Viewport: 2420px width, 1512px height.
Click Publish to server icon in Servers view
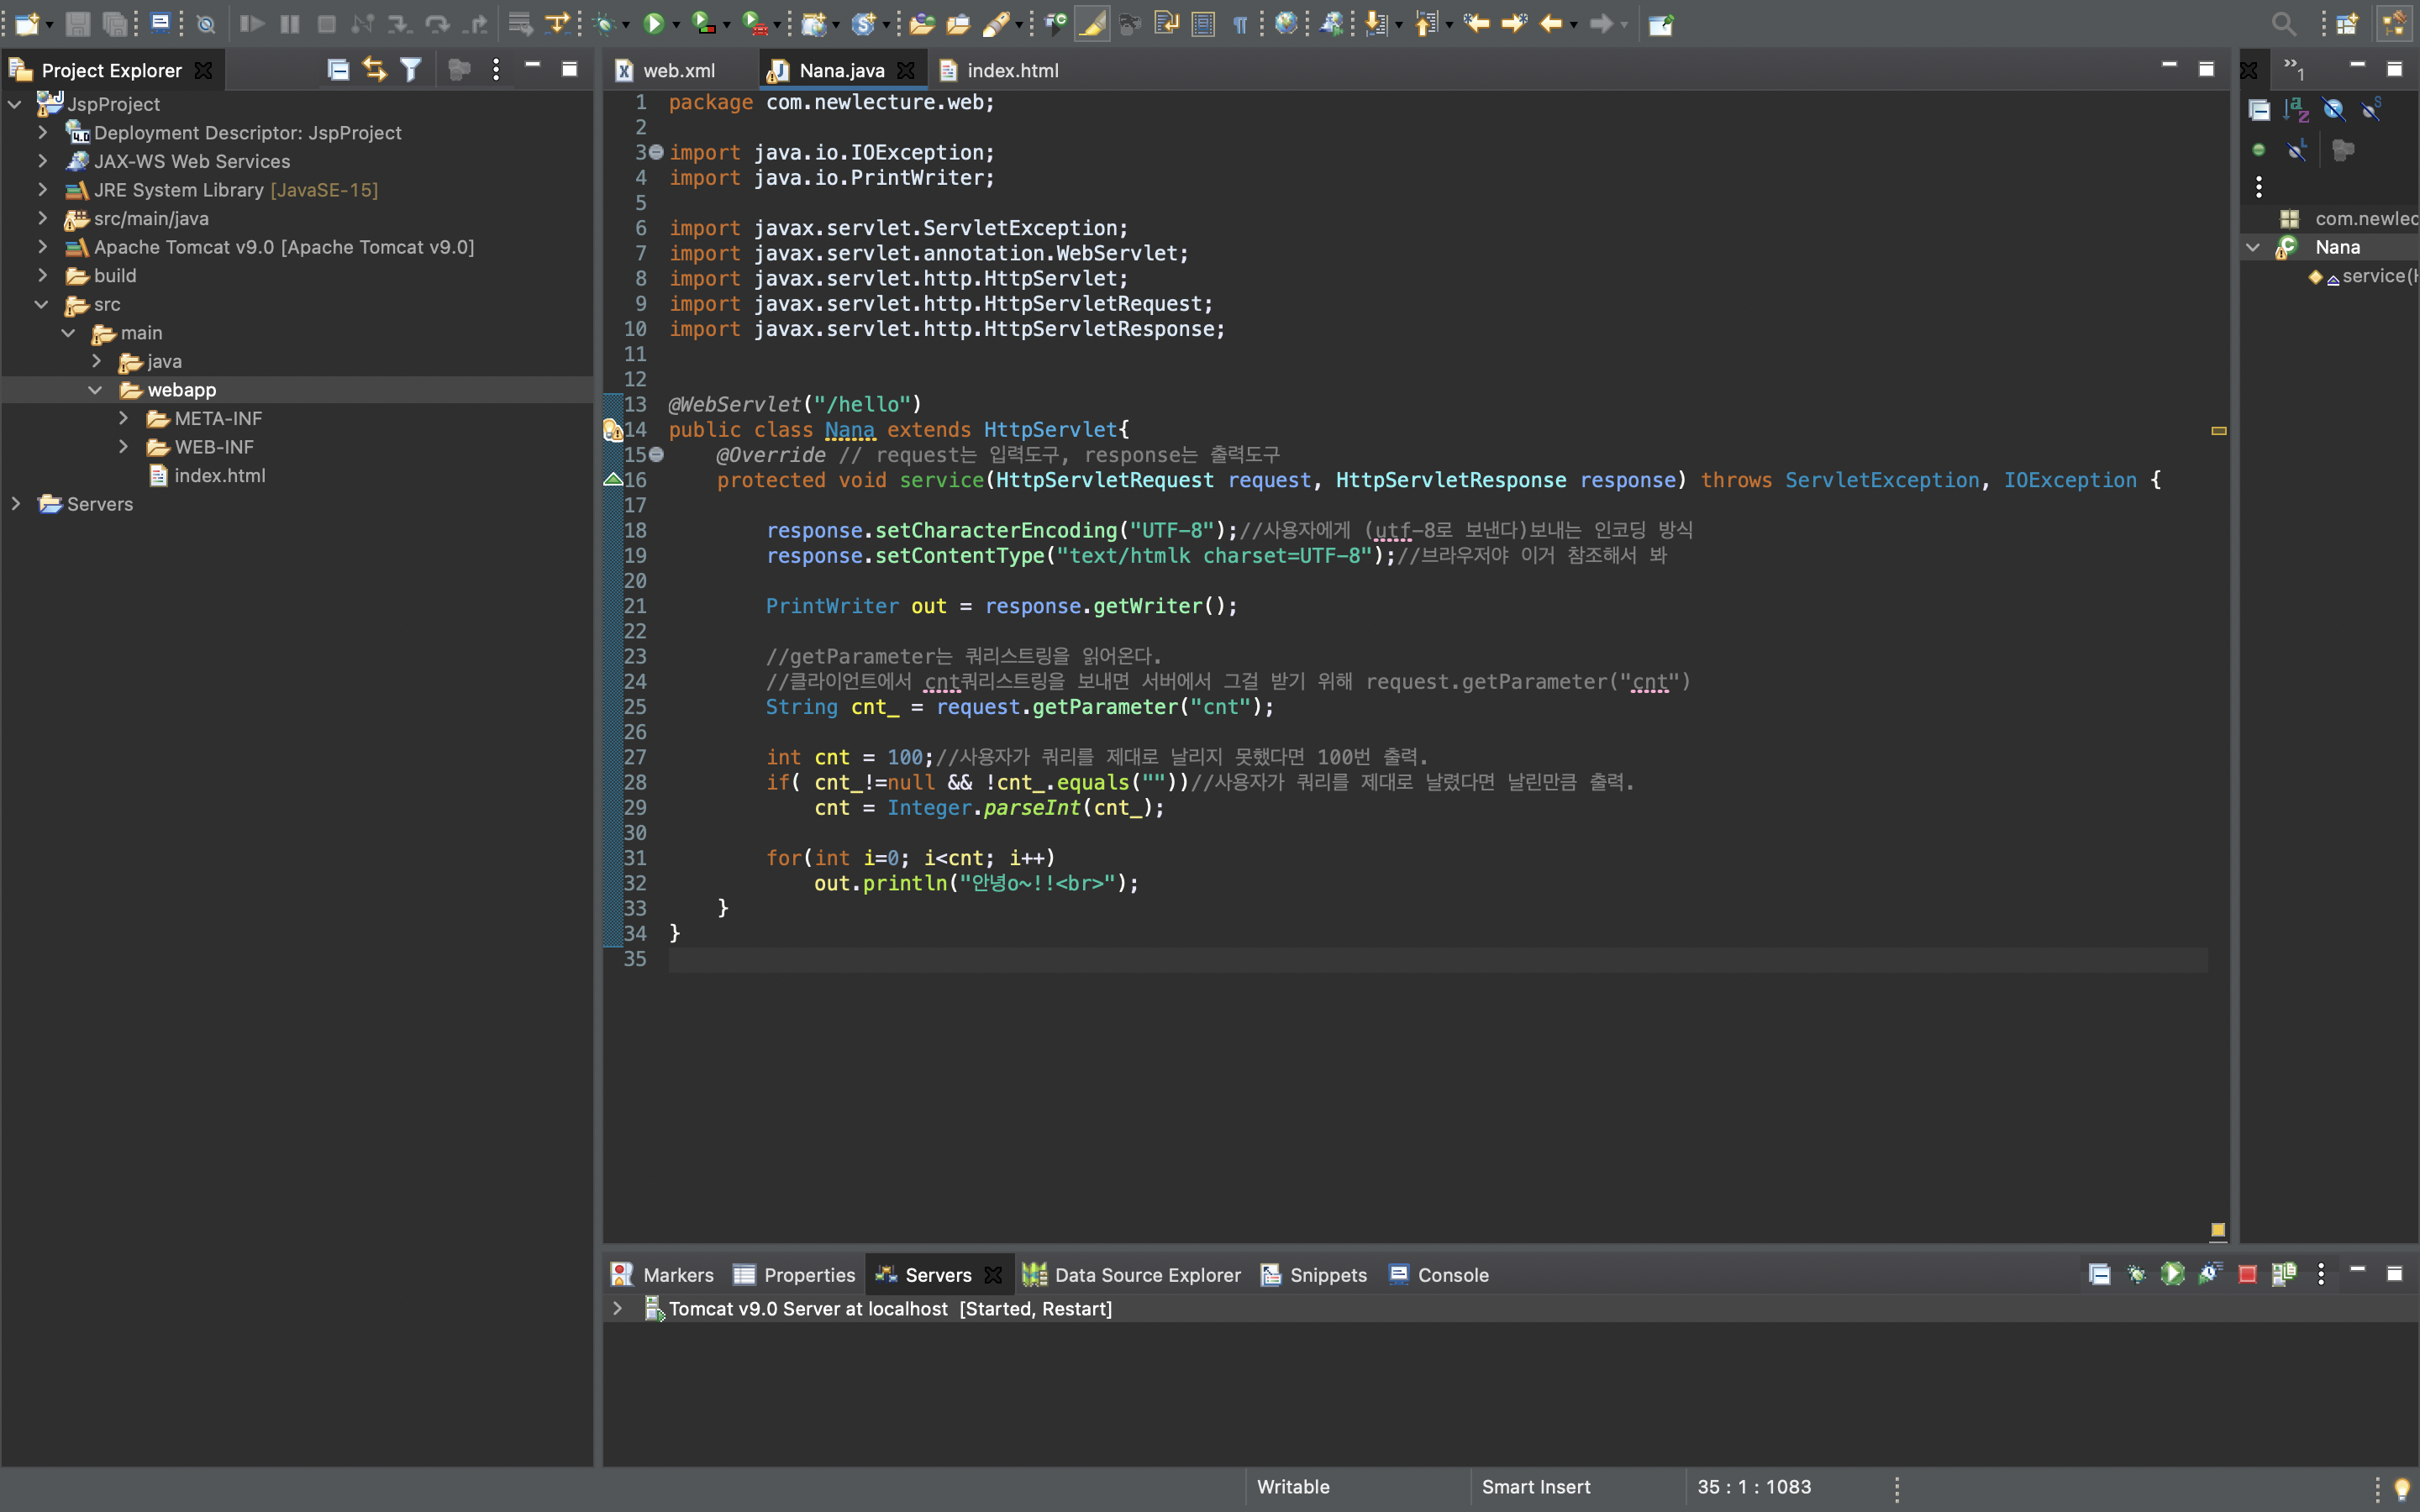coord(2284,1274)
